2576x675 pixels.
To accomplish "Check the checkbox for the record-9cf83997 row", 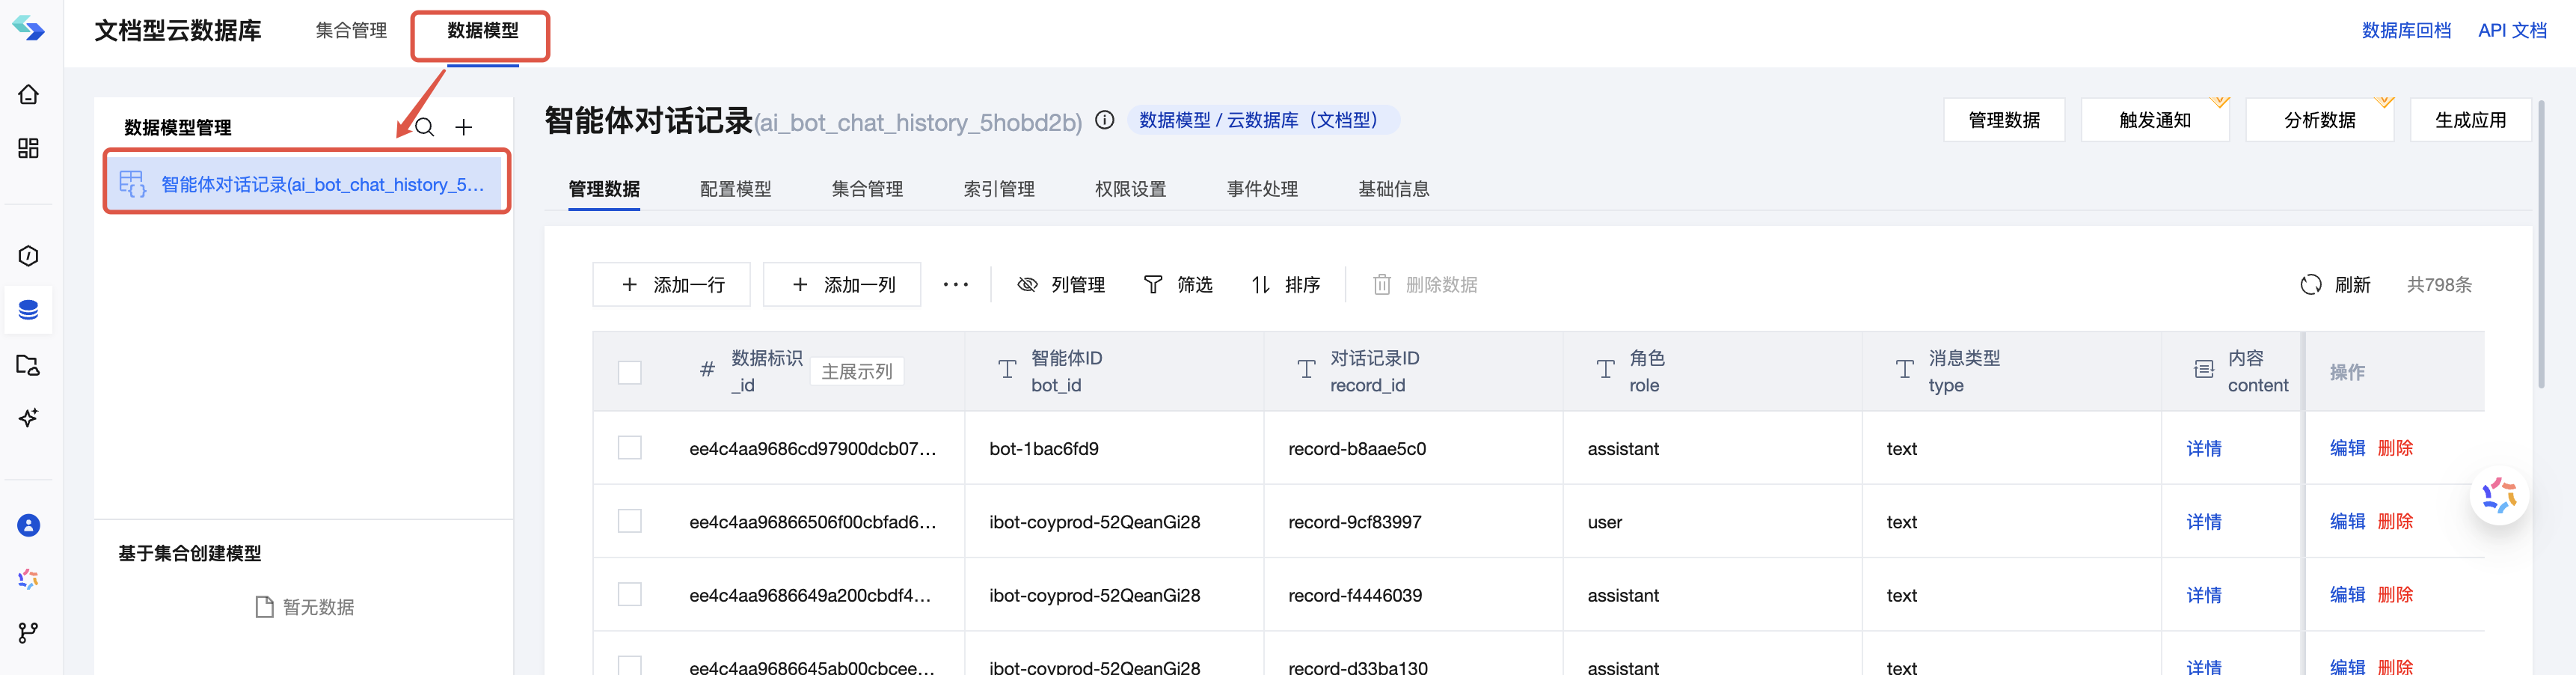I will pos(630,521).
